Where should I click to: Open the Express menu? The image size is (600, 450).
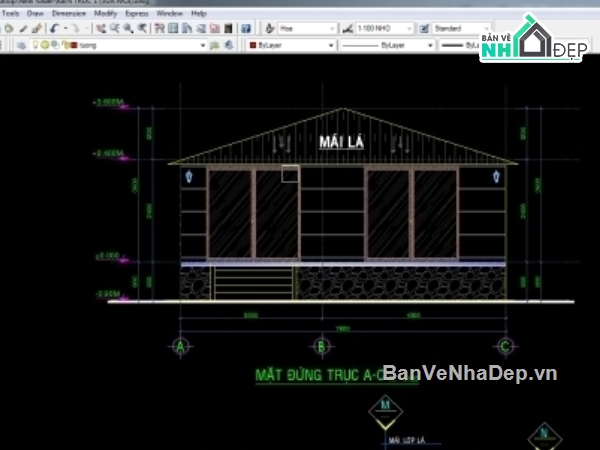(x=137, y=14)
